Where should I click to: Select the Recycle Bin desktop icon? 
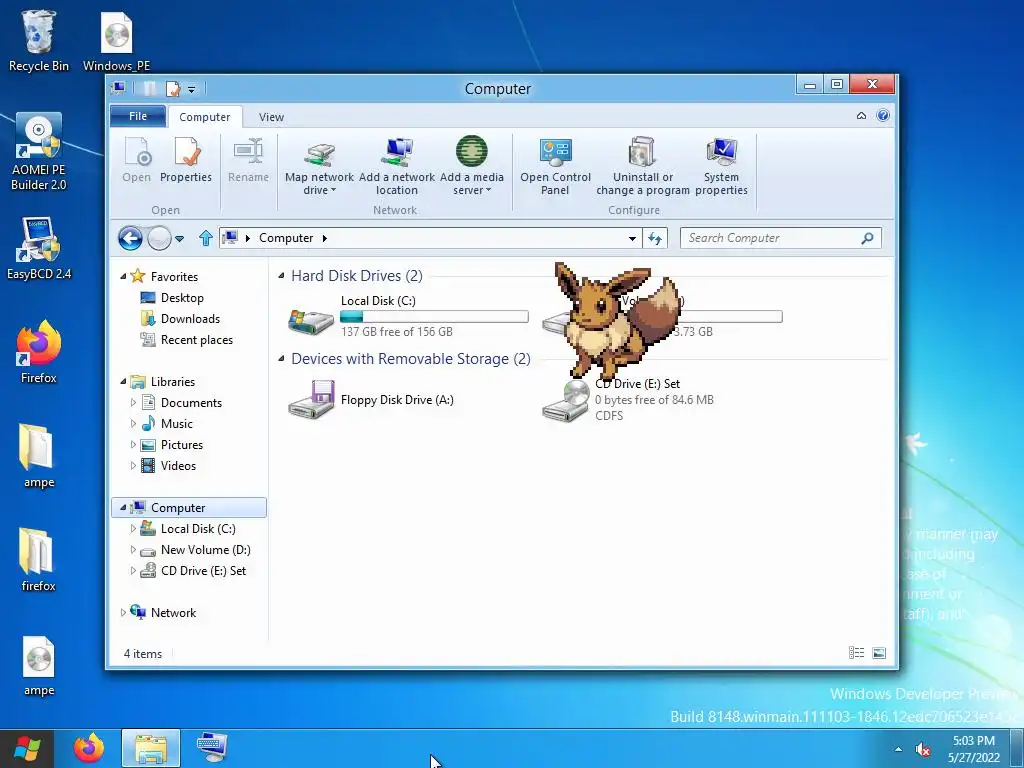pyautogui.click(x=39, y=40)
